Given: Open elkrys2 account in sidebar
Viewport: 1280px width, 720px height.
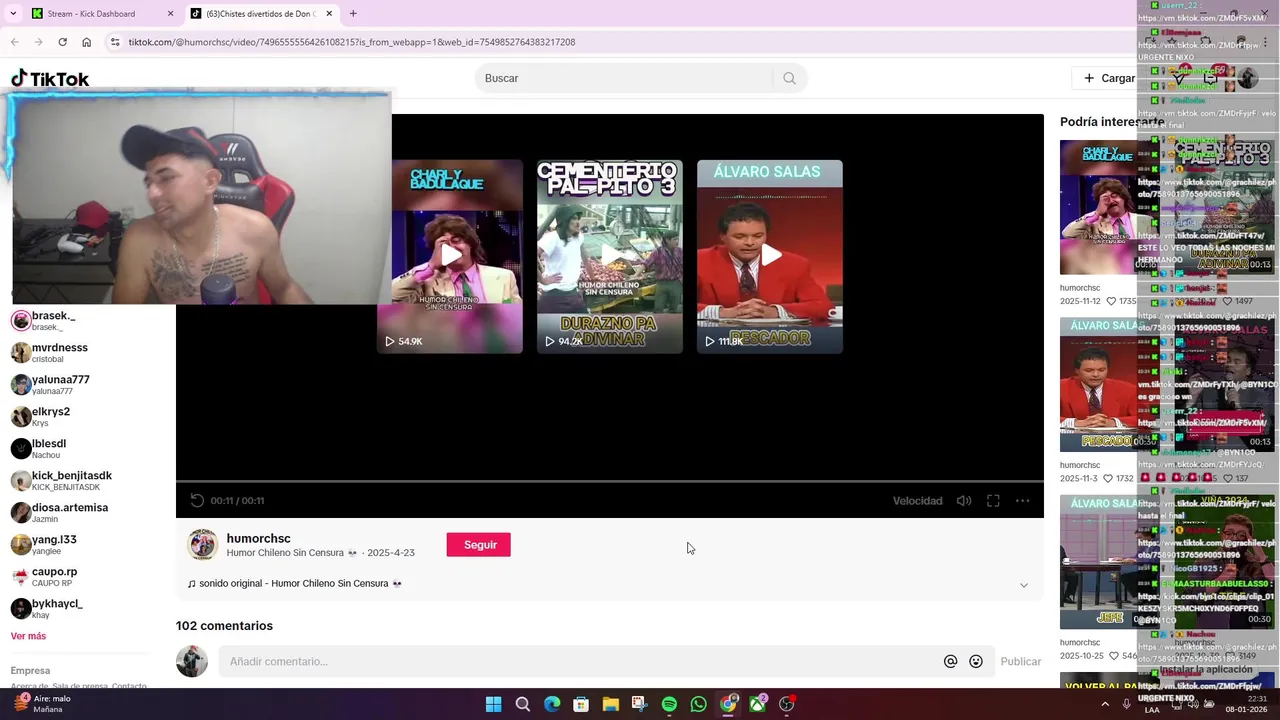Looking at the screenshot, I should (80, 416).
